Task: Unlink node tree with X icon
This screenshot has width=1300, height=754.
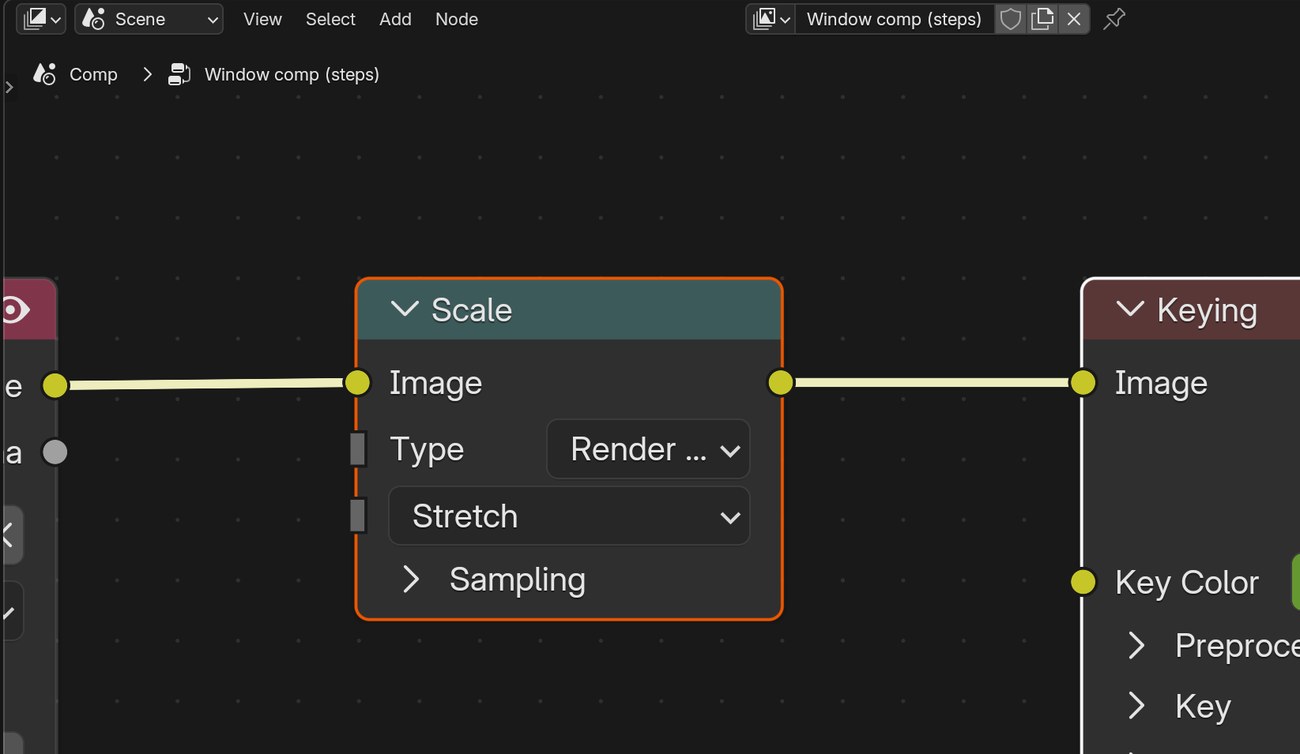Action: [x=1074, y=19]
